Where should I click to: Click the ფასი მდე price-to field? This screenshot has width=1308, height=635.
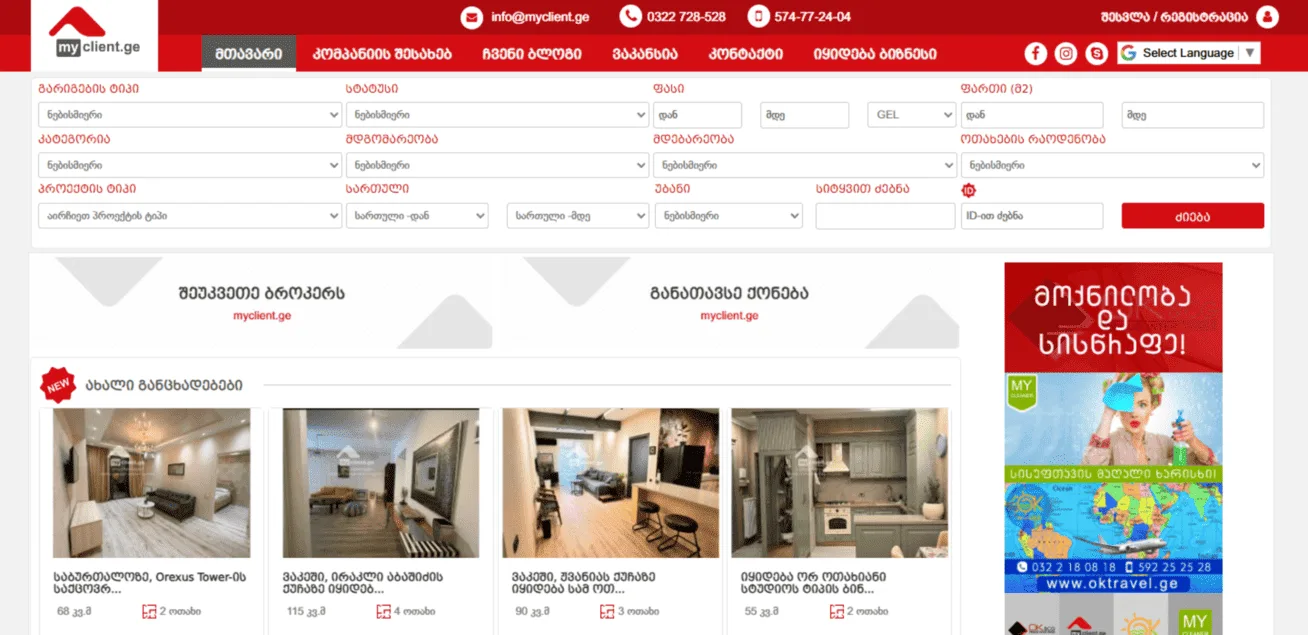pyautogui.click(x=804, y=115)
